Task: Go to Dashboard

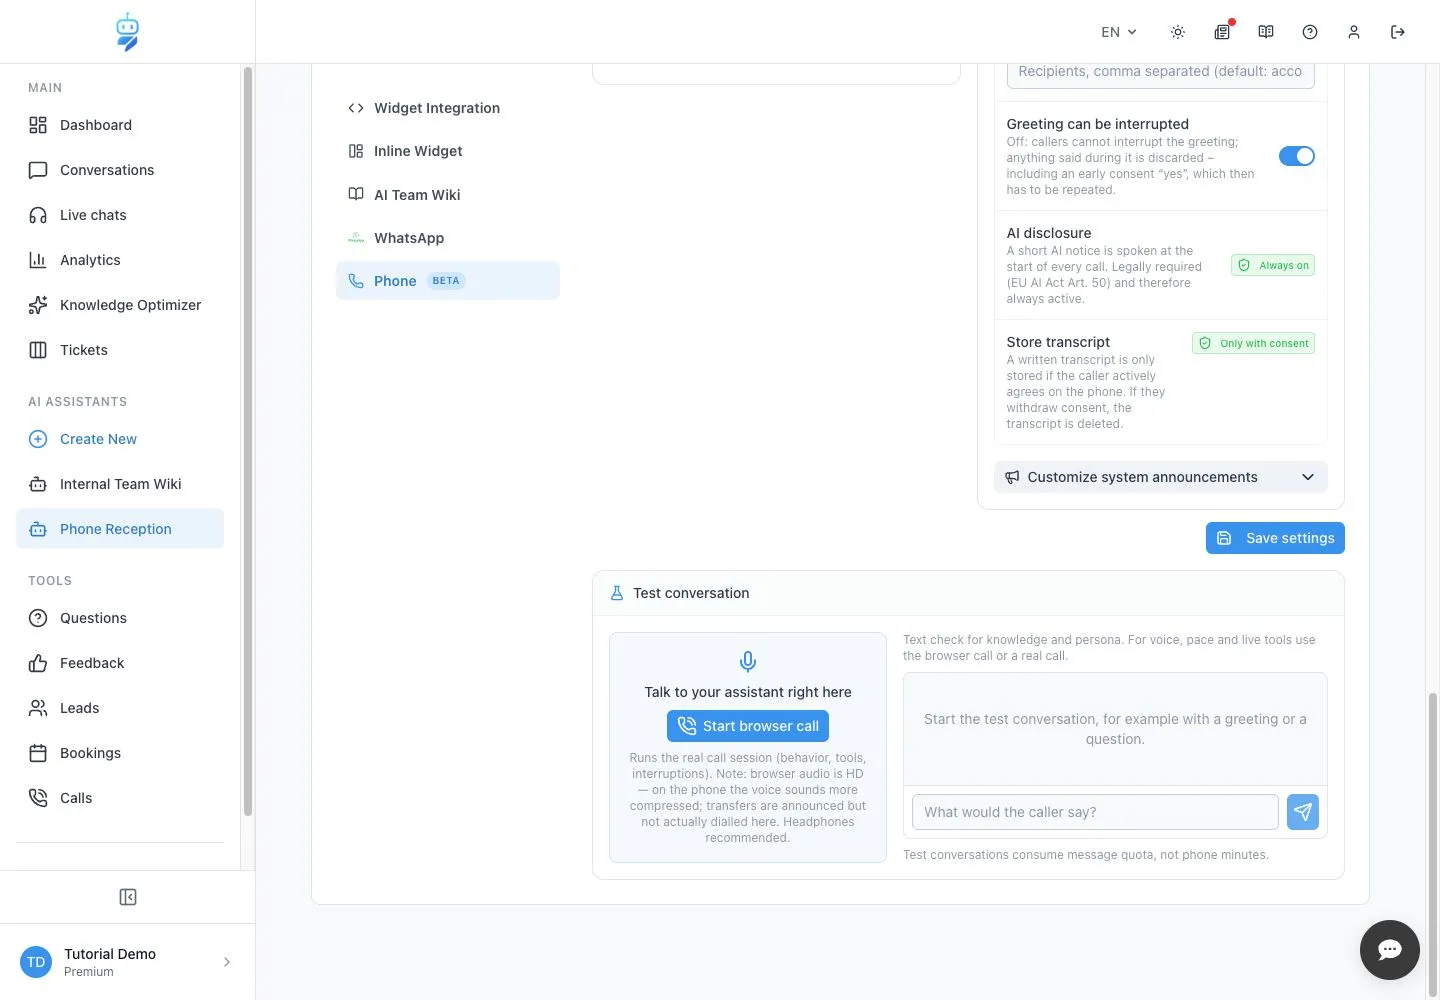Action: click(x=120, y=125)
